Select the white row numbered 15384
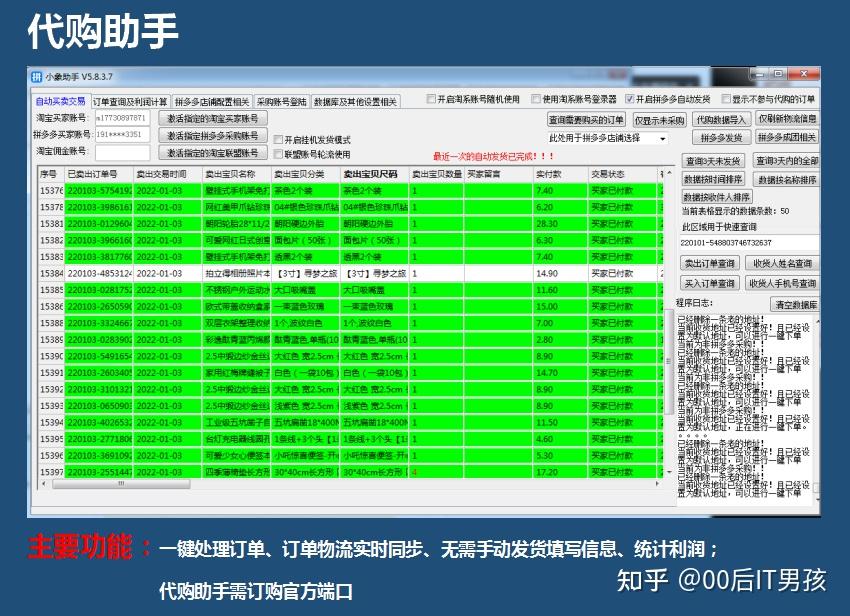This screenshot has height=616, width=850. click(x=350, y=273)
